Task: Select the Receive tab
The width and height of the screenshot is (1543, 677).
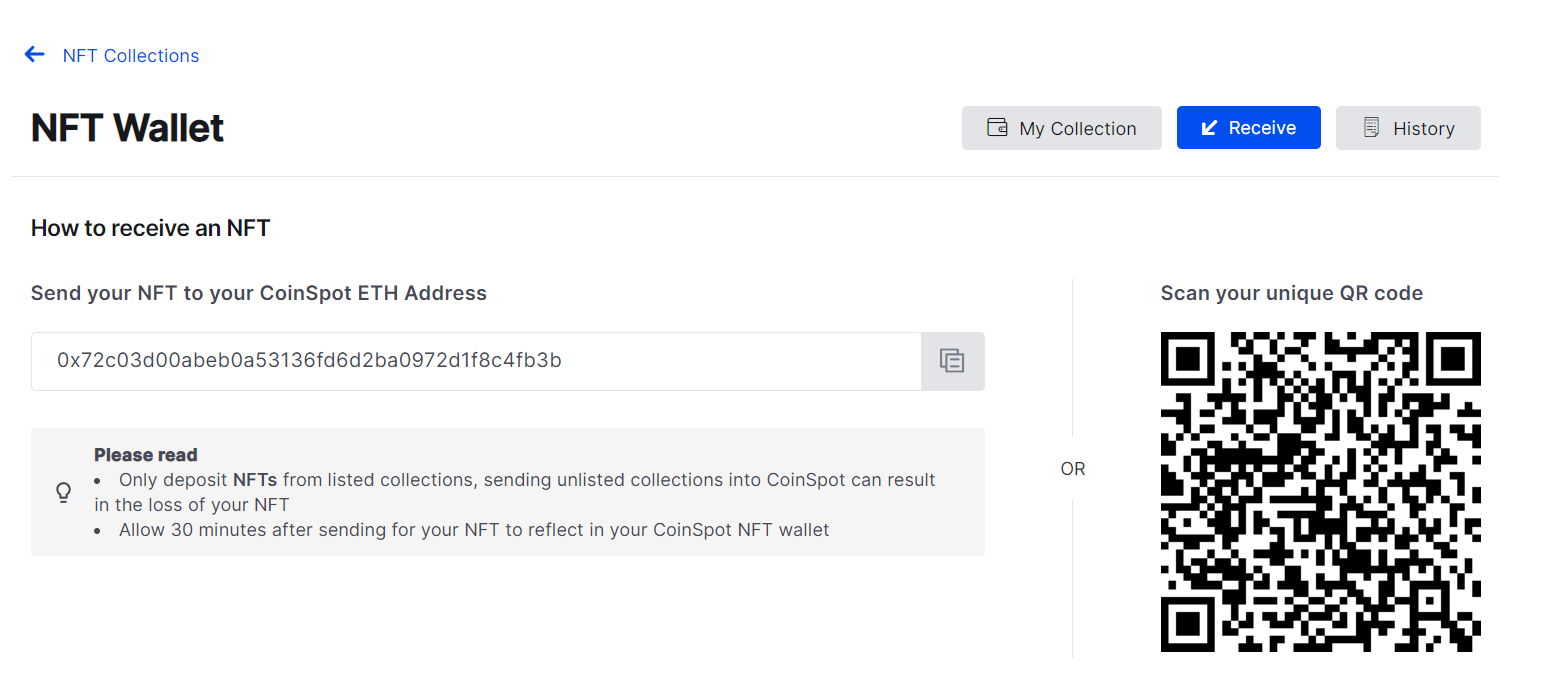Action: 1249,128
